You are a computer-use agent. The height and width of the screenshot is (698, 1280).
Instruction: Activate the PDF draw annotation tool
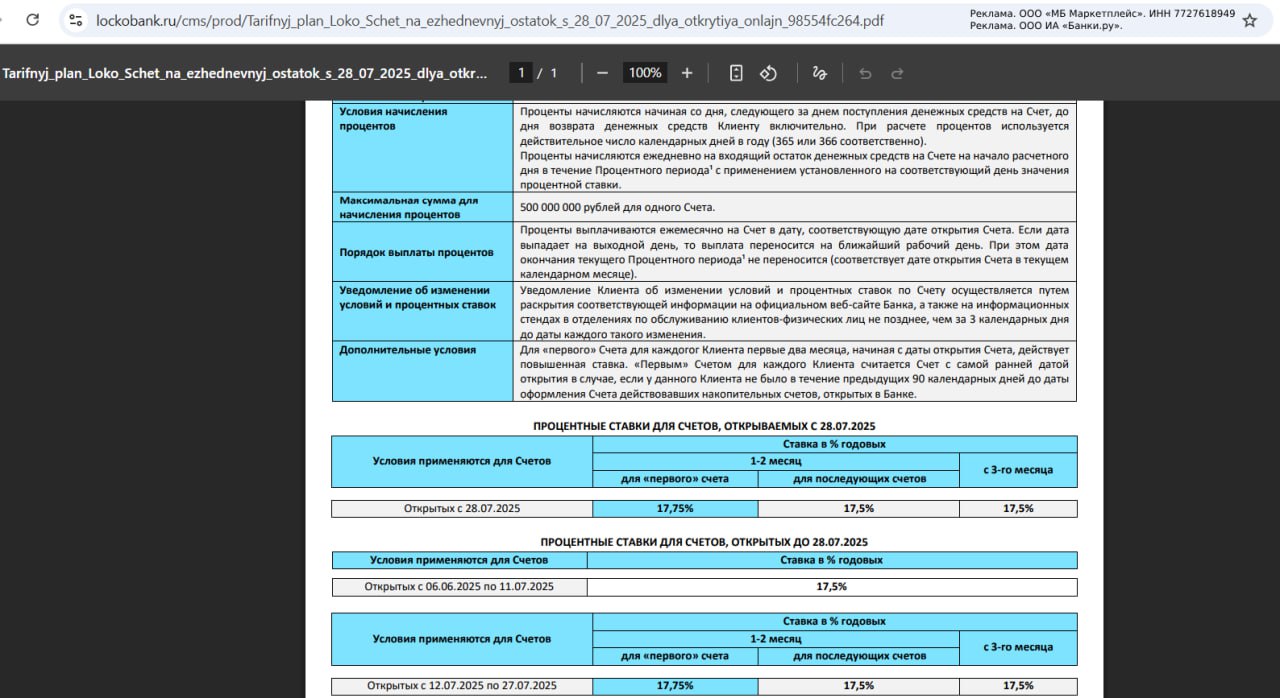(820, 73)
